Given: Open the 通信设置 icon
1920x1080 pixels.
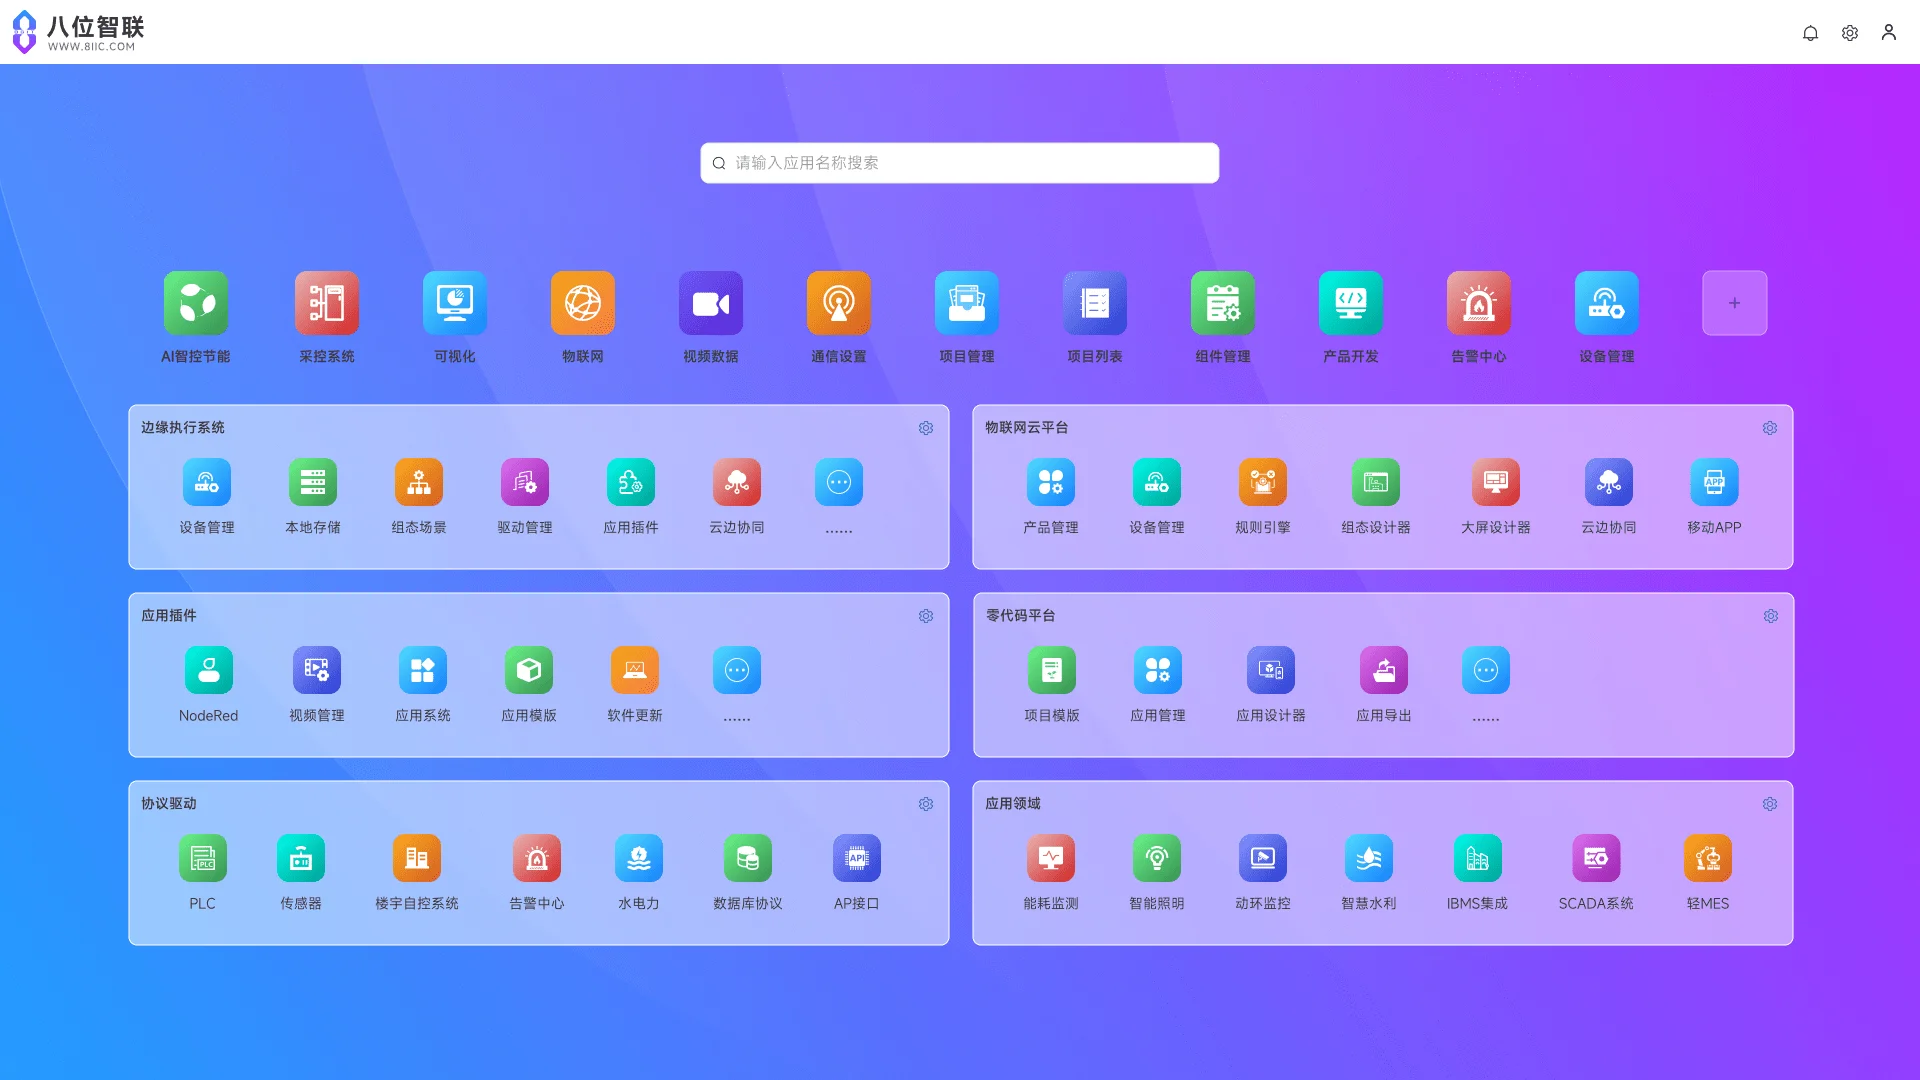Looking at the screenshot, I should (839, 303).
